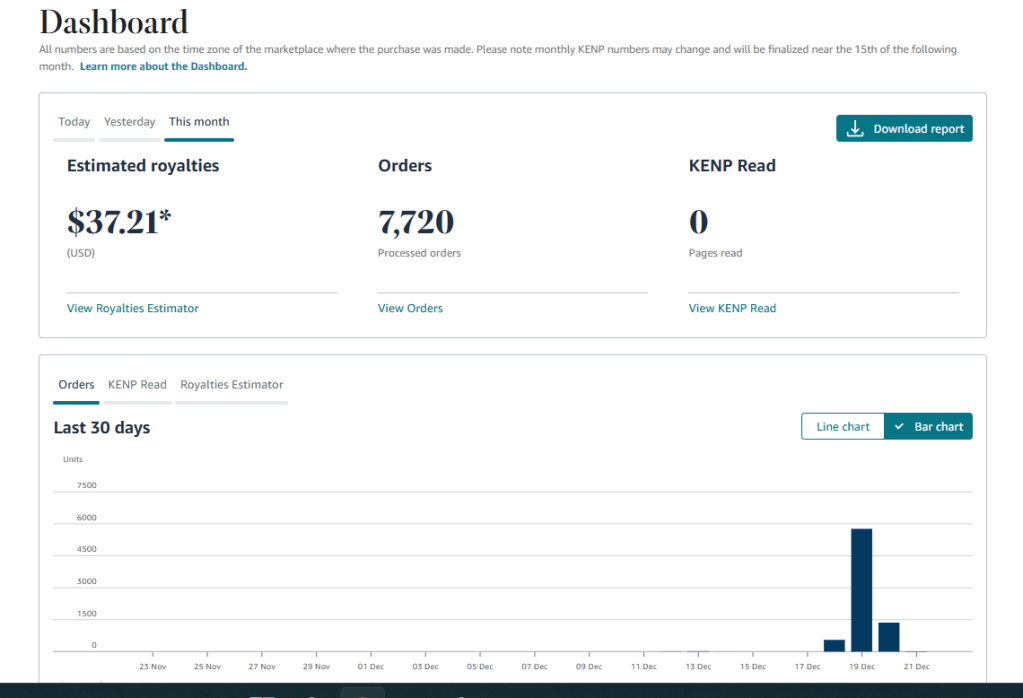Viewport: 1023px width, 698px height.
Task: Click the 7,720 processed orders figure
Action: pos(416,220)
